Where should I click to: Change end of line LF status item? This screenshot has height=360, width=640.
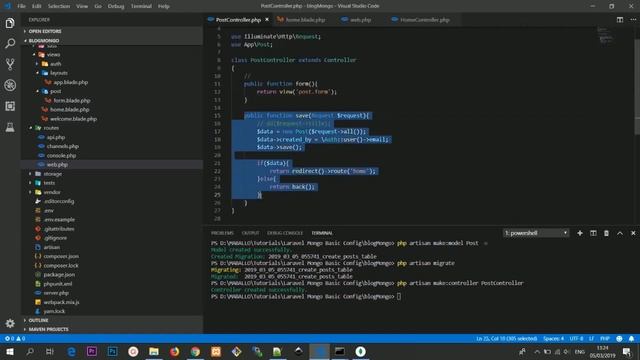tap(591, 339)
